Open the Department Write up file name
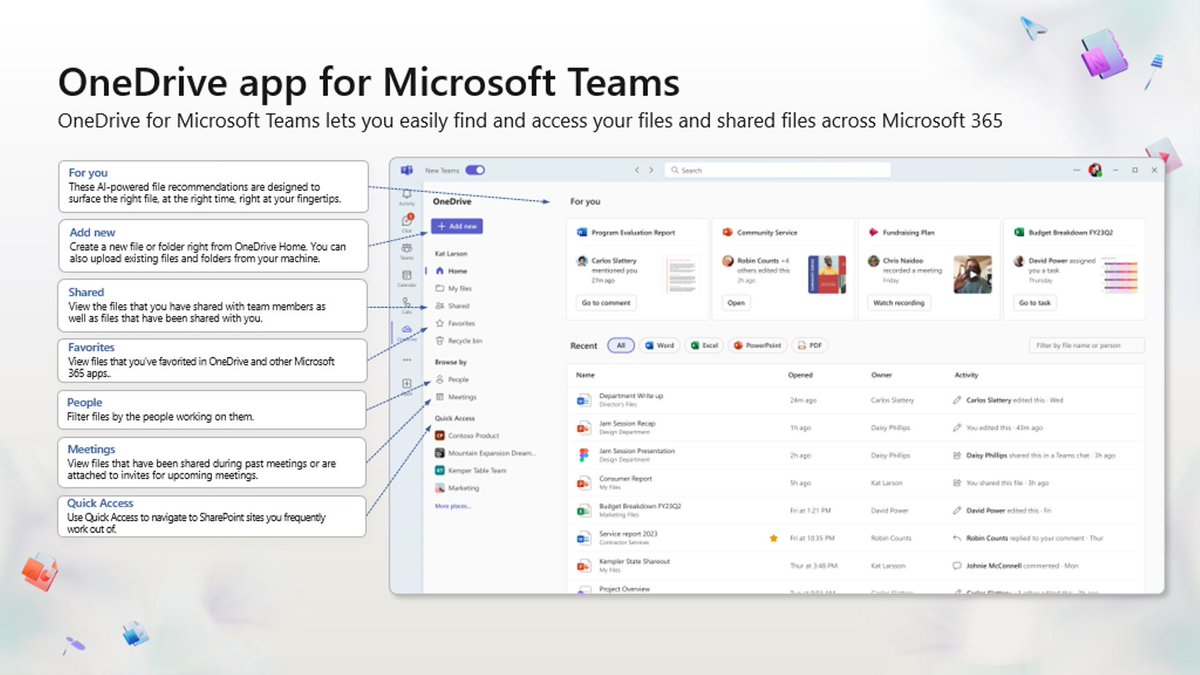Image resolution: width=1200 pixels, height=675 pixels. pyautogui.click(x=631, y=396)
